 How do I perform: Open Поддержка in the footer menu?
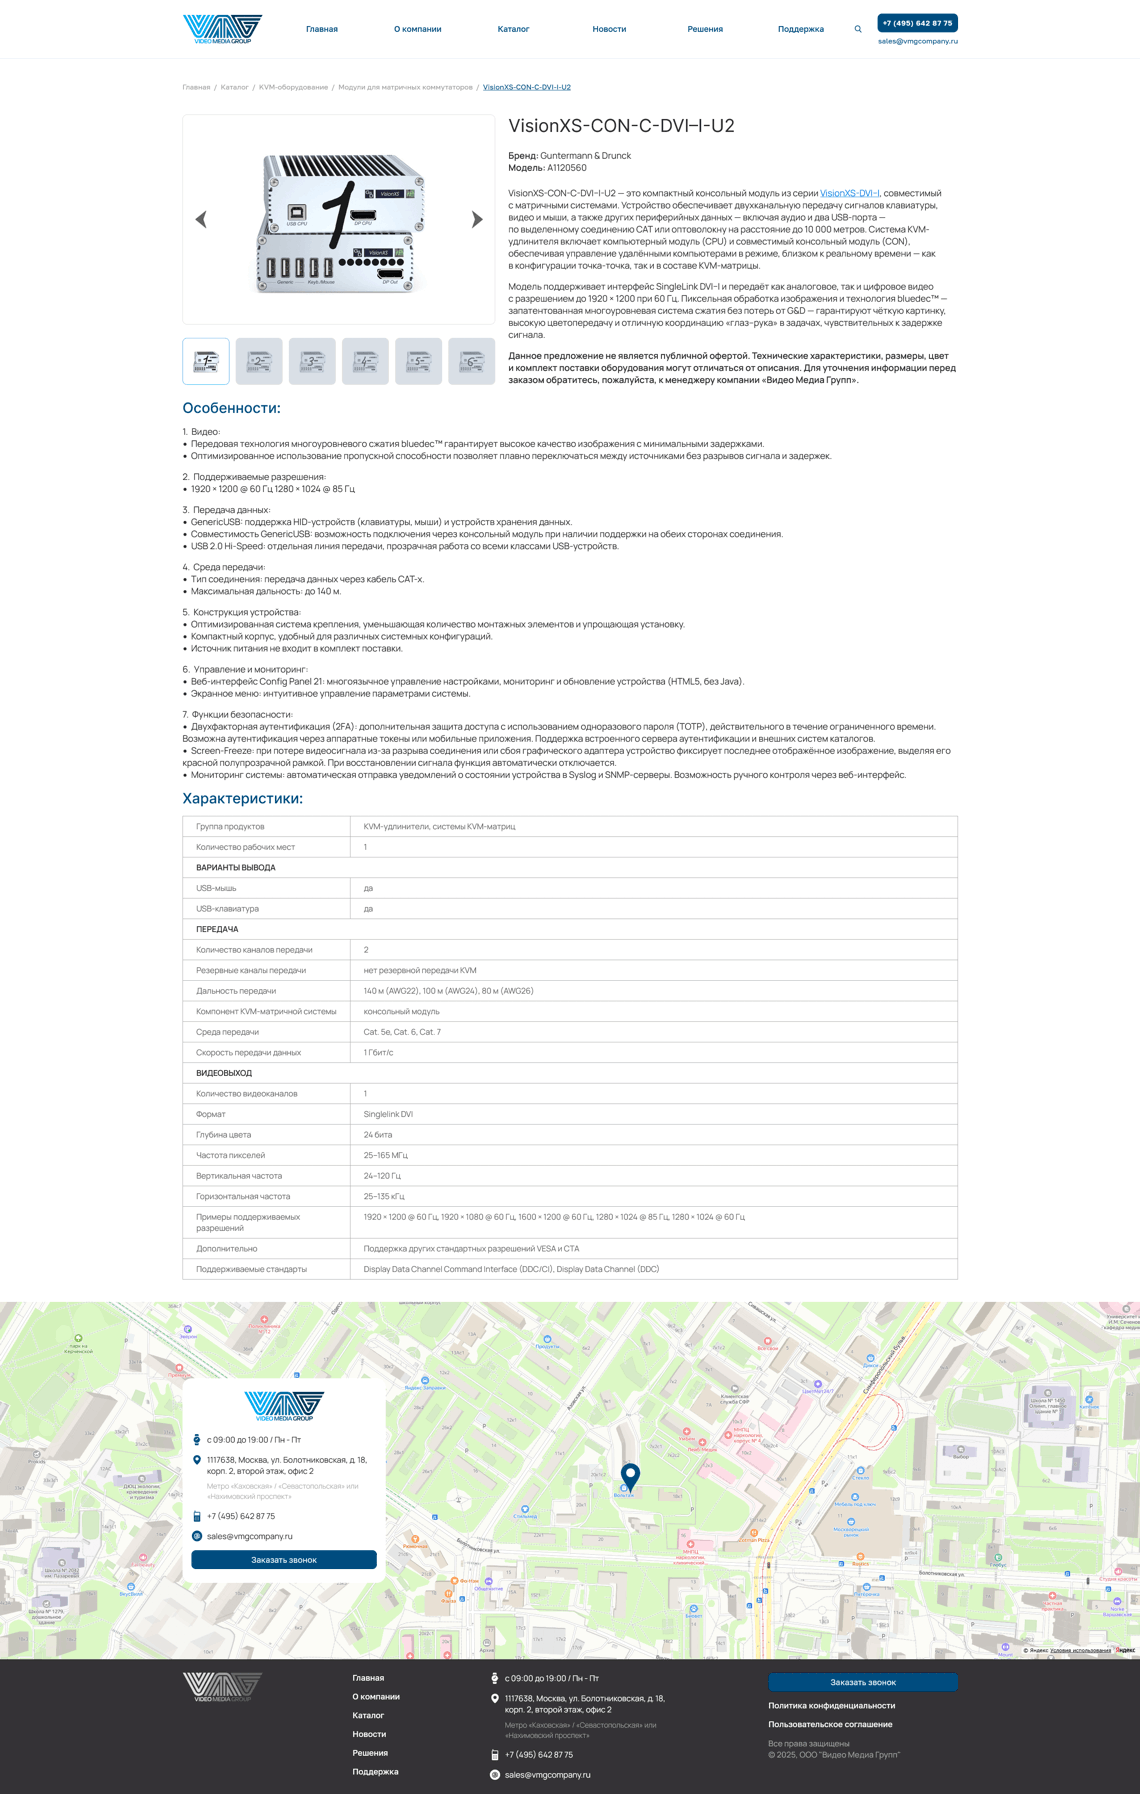click(x=375, y=1772)
